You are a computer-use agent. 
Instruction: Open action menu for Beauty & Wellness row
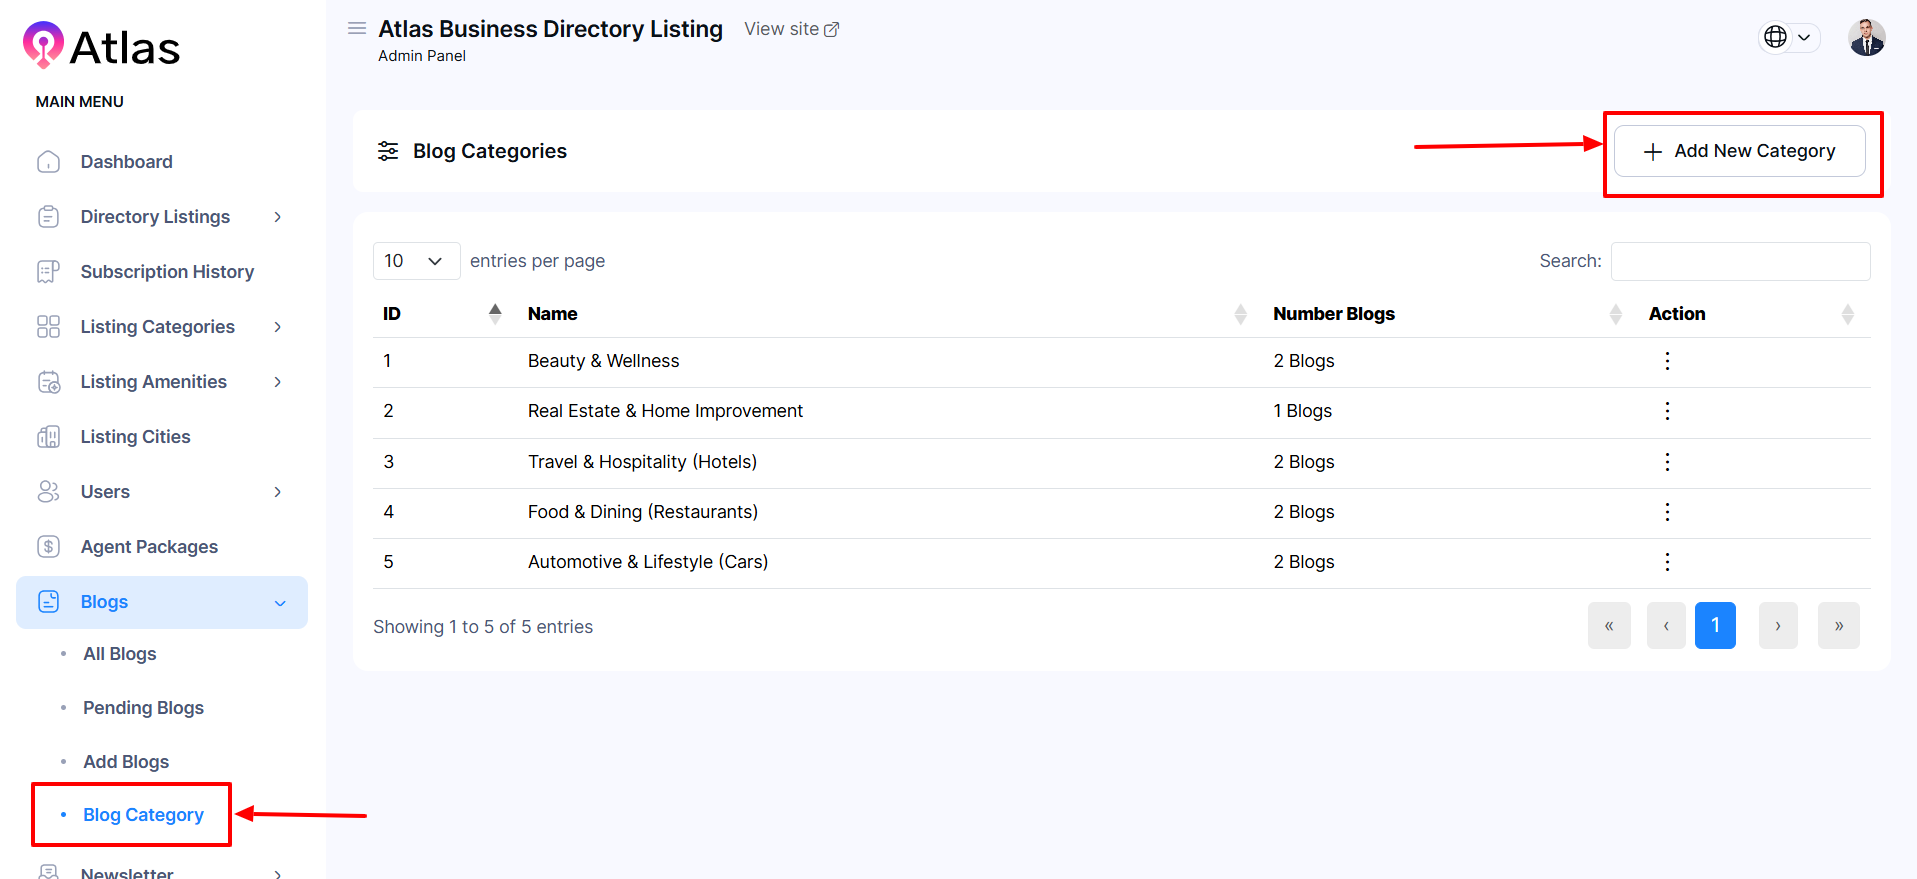click(1666, 361)
